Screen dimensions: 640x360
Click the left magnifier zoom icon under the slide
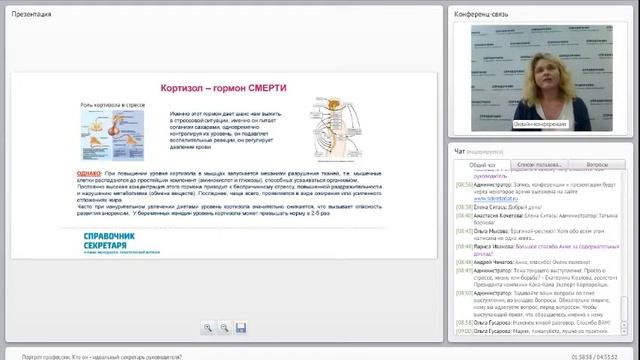(208, 328)
